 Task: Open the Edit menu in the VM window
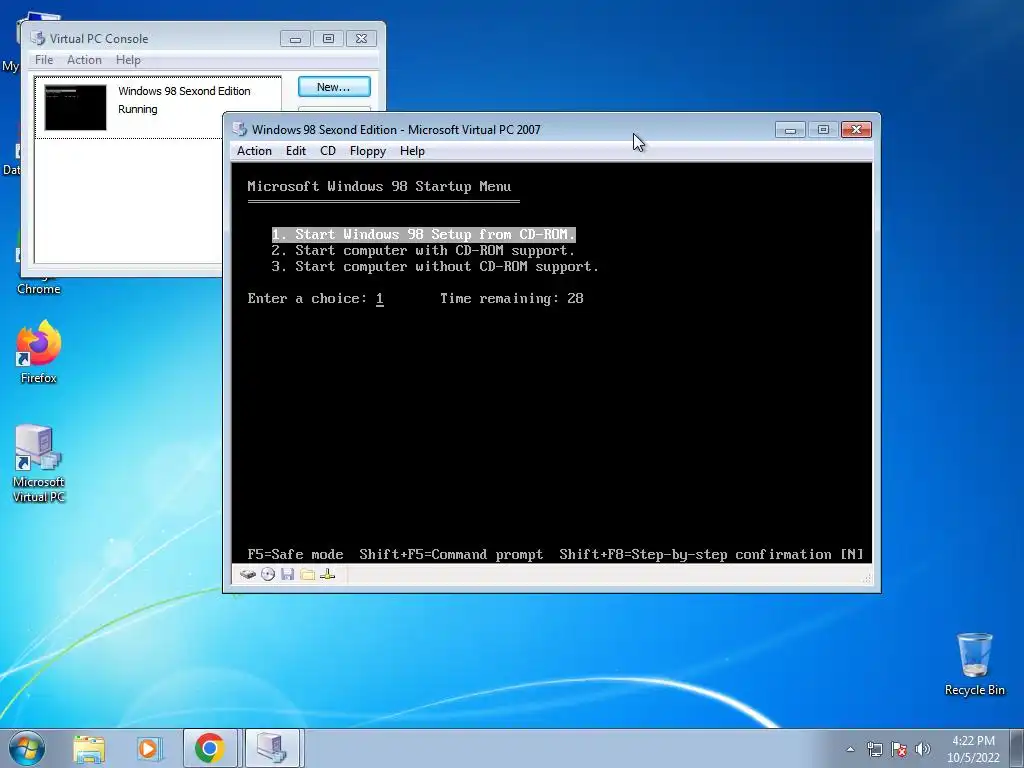(x=295, y=151)
